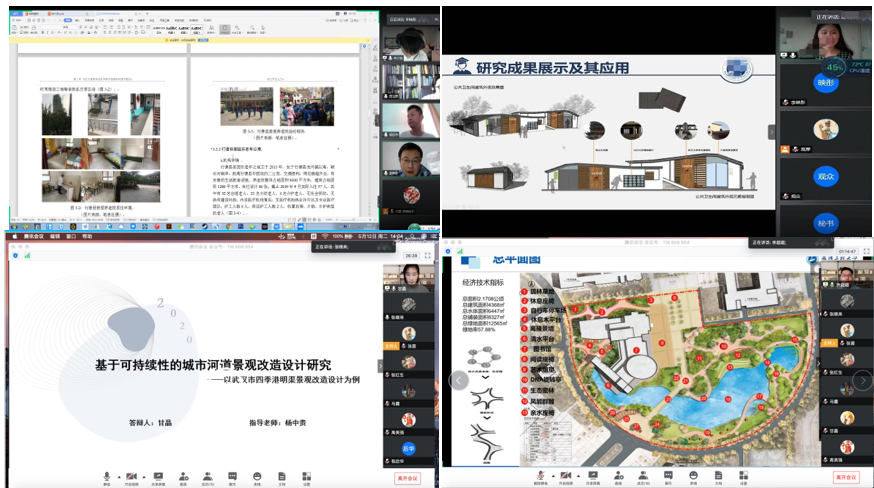The height and width of the screenshot is (488, 874).
Task: Go to previous slide on site plan presentation
Action: [x=458, y=380]
